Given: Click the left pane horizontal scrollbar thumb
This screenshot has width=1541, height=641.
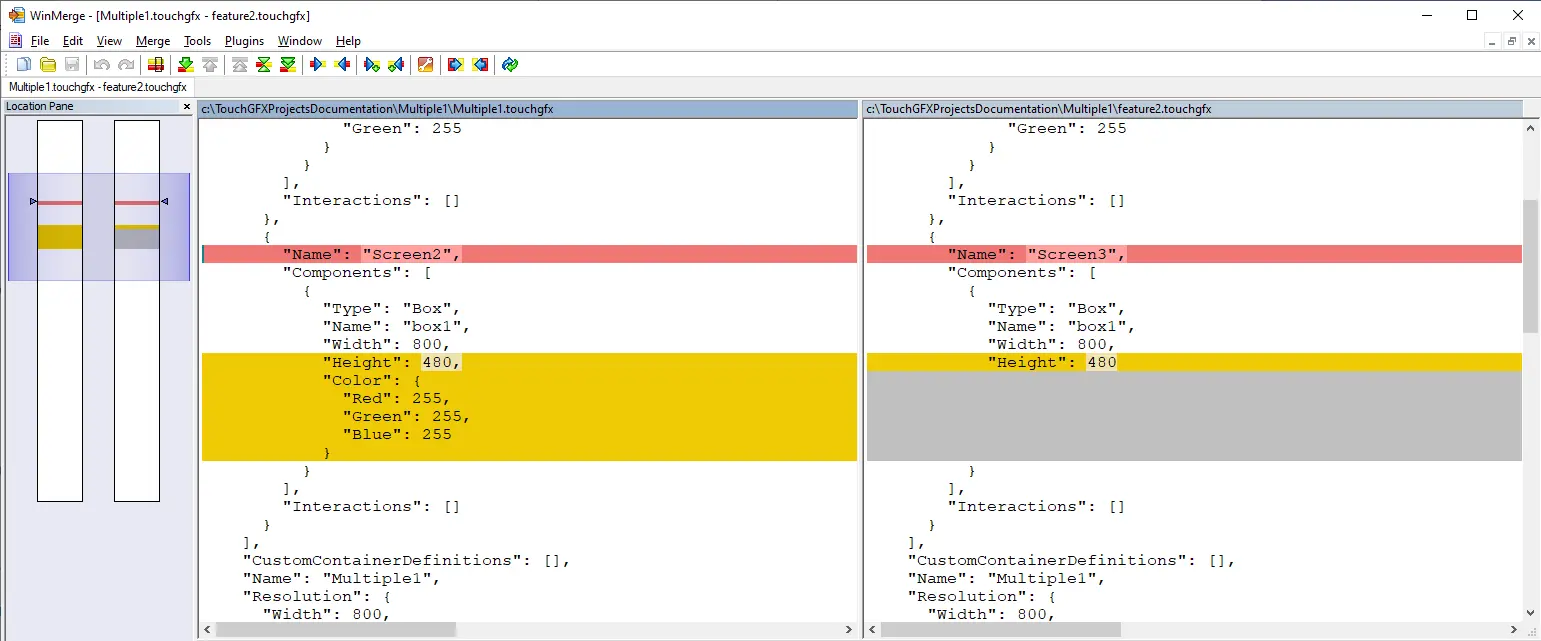Looking at the screenshot, I should pyautogui.click(x=335, y=630).
